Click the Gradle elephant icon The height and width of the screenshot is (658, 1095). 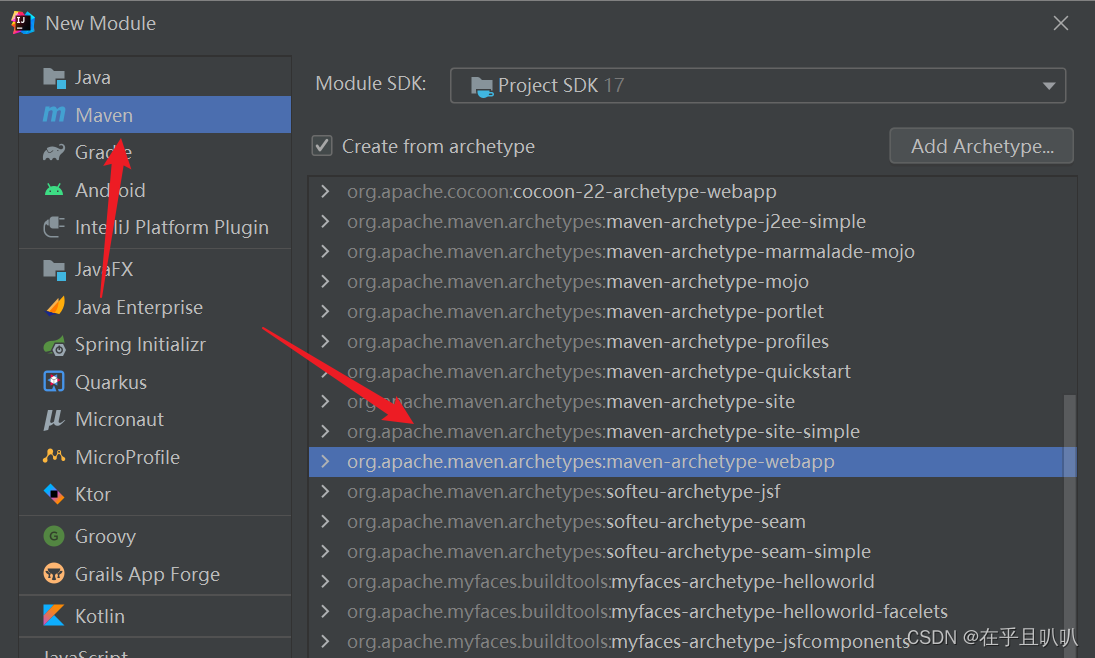tap(54, 152)
